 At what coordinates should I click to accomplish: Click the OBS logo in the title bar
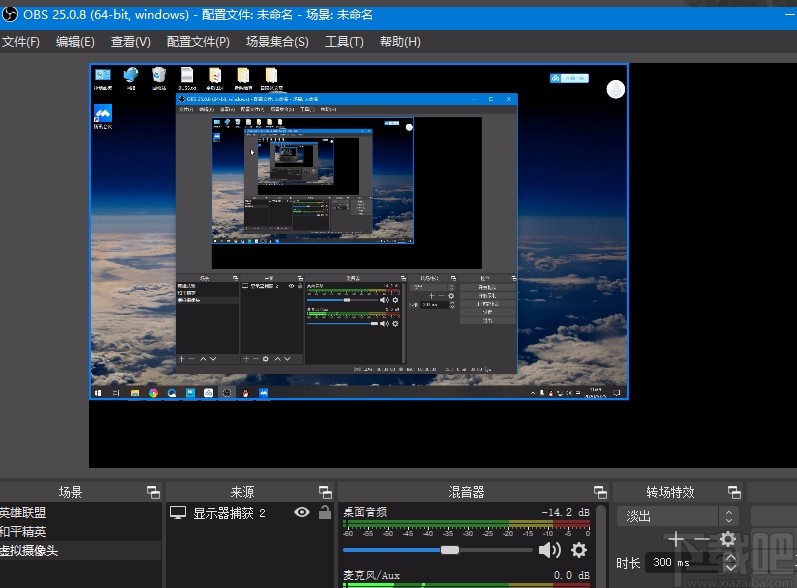click(x=9, y=14)
